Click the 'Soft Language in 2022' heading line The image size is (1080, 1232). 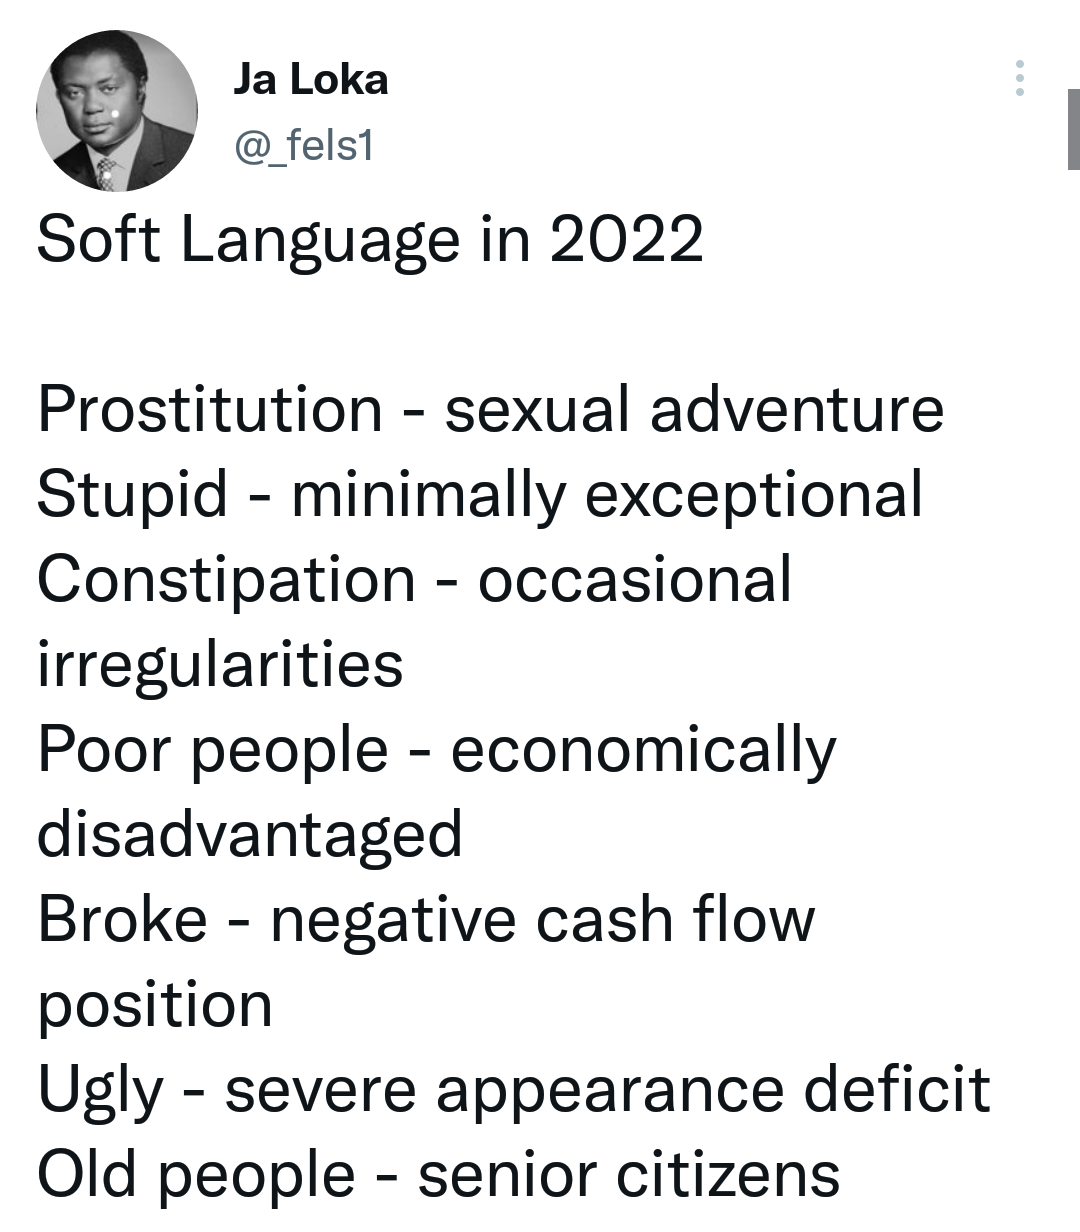(x=370, y=240)
